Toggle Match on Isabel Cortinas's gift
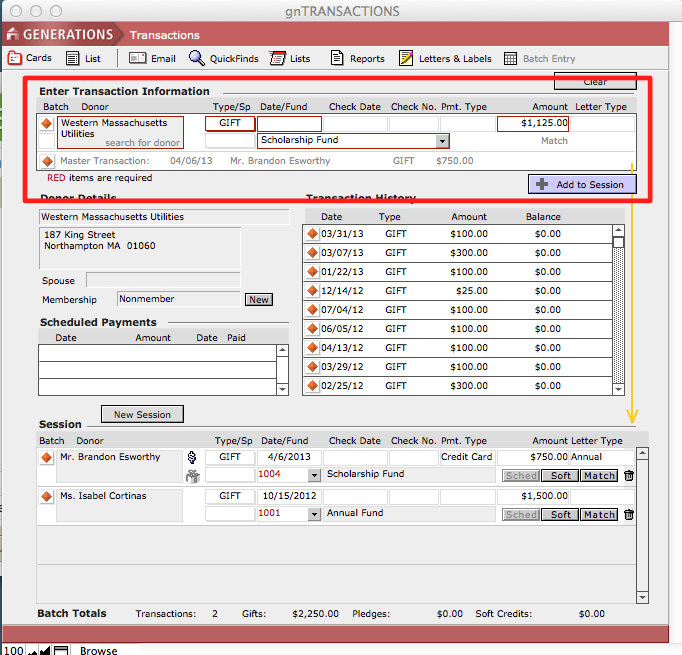Viewport: 682px width, 655px height. point(599,515)
